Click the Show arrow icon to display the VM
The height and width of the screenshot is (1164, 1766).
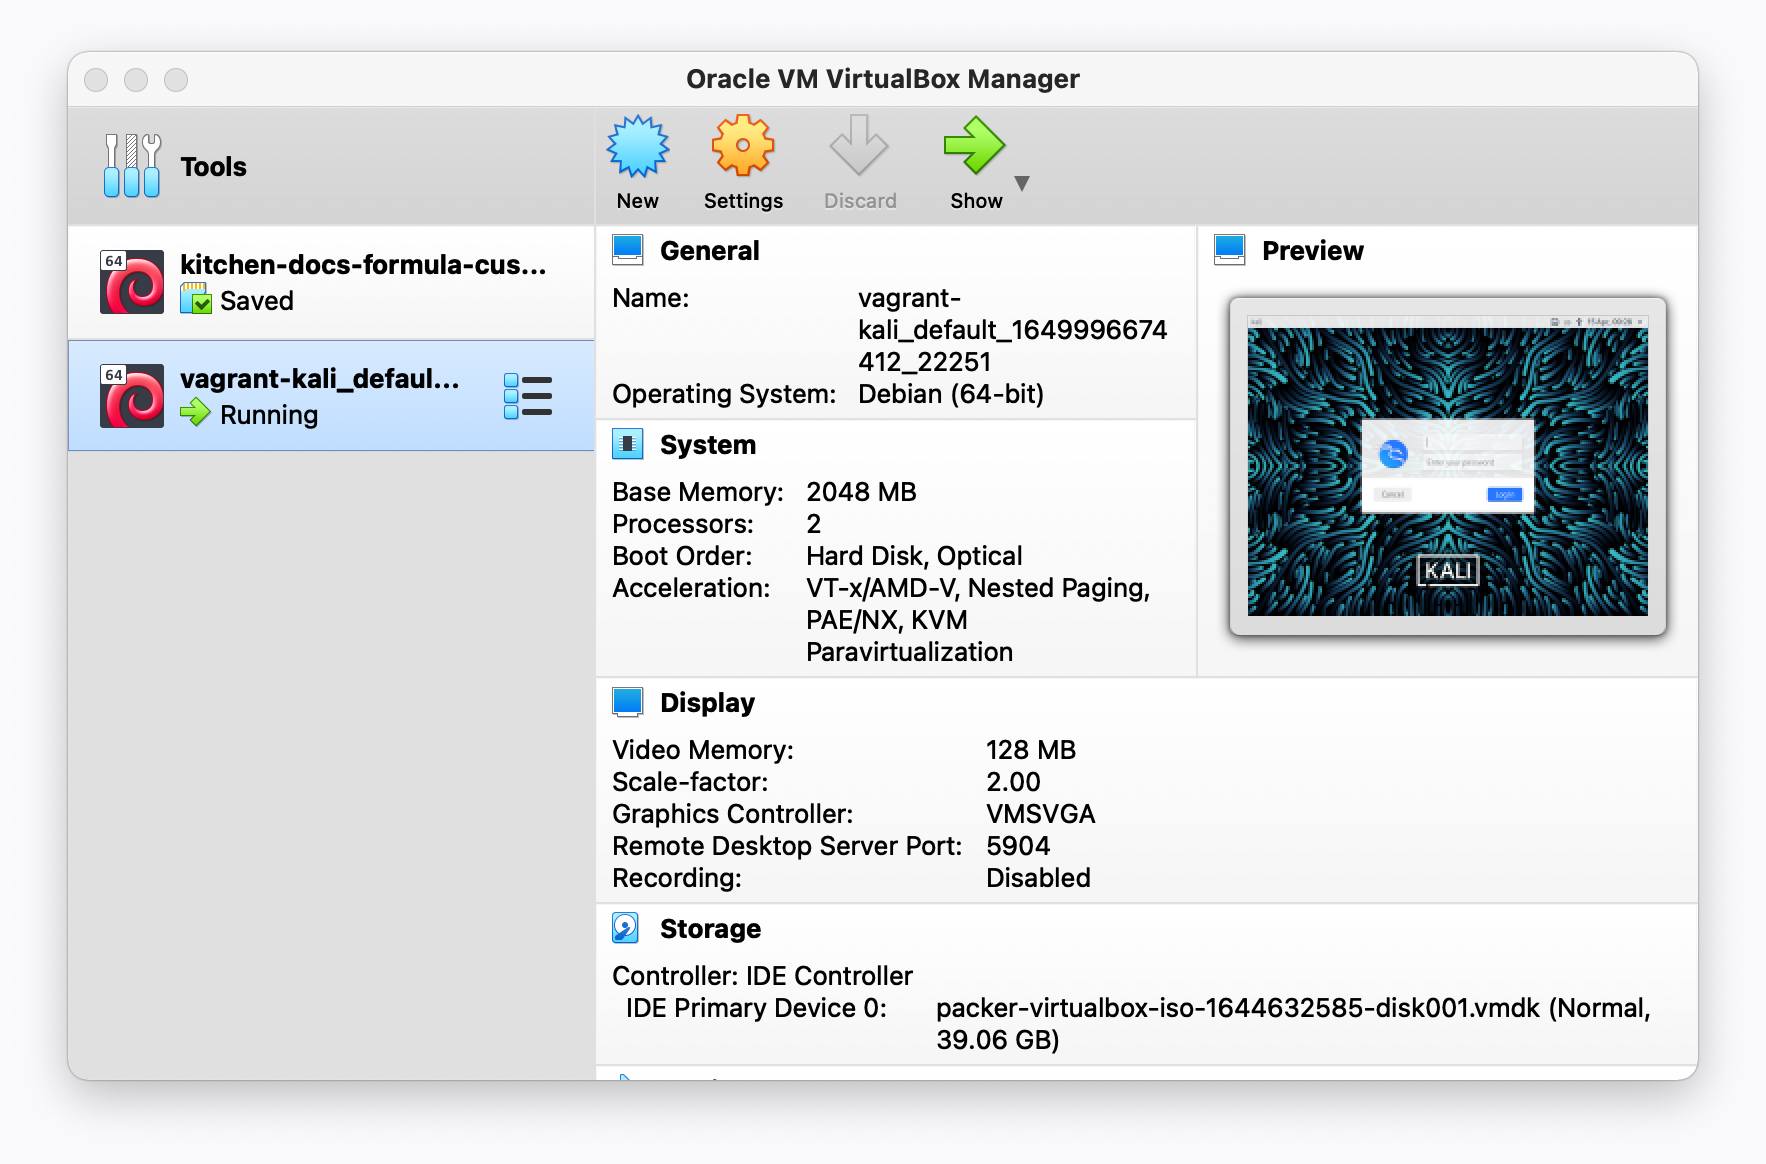click(975, 146)
